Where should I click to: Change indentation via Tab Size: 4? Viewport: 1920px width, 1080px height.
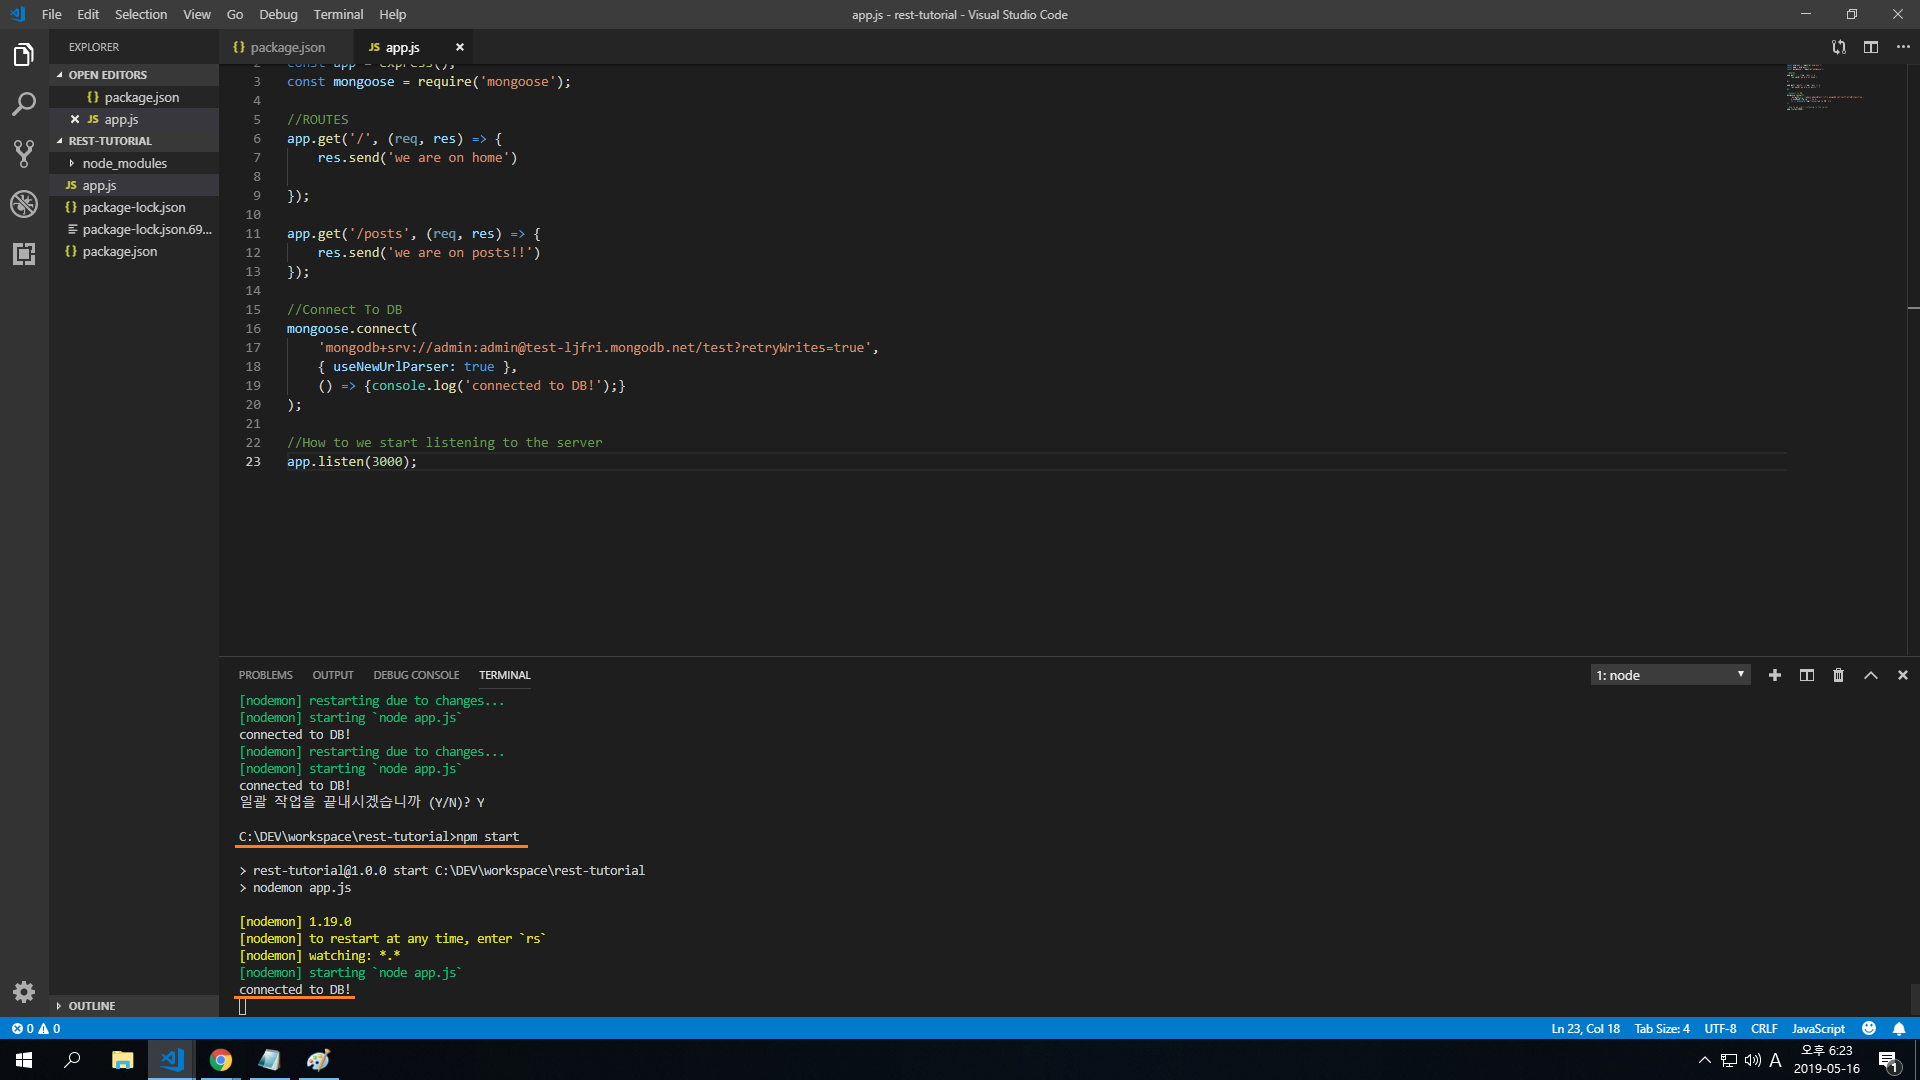(1661, 1028)
